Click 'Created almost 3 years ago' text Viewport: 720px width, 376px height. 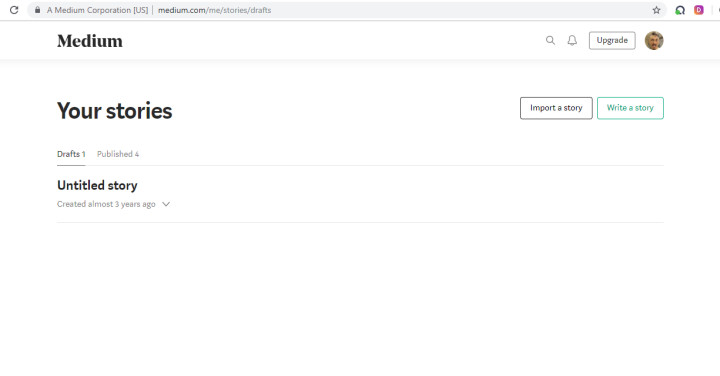(x=106, y=204)
